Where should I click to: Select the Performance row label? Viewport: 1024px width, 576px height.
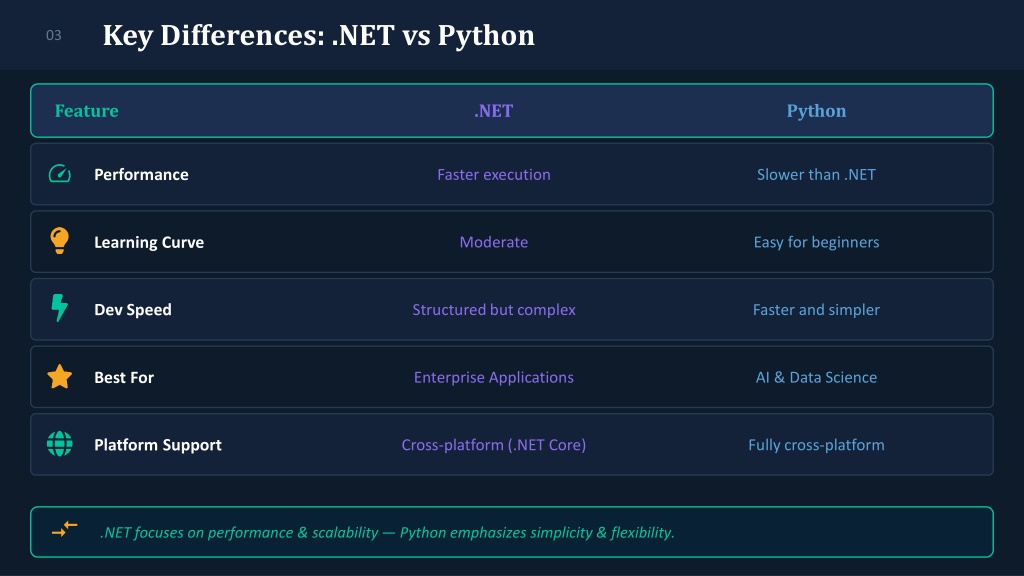(x=141, y=174)
